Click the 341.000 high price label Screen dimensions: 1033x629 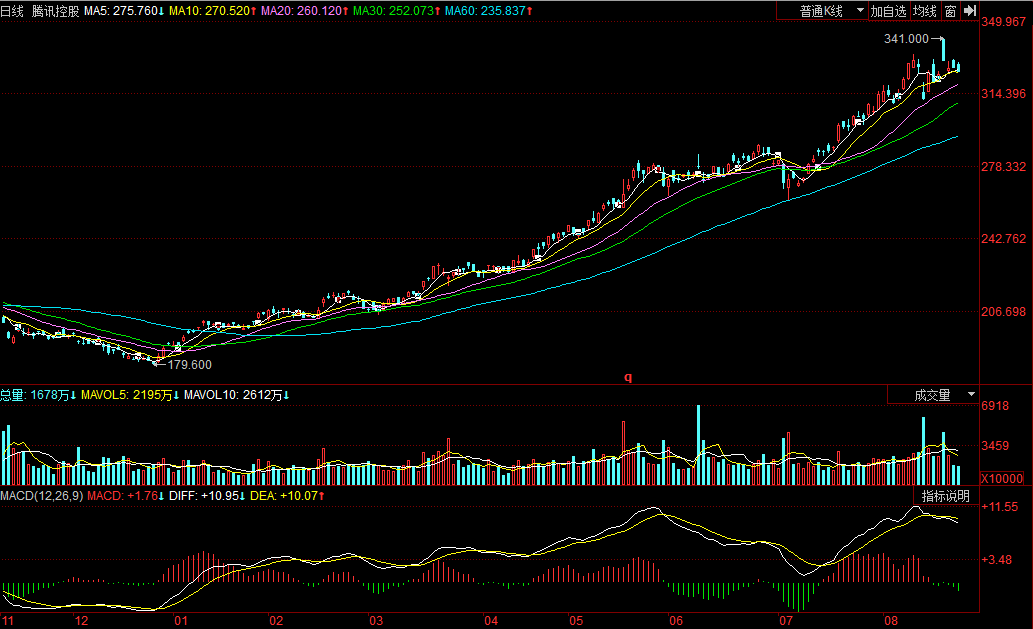pos(907,39)
